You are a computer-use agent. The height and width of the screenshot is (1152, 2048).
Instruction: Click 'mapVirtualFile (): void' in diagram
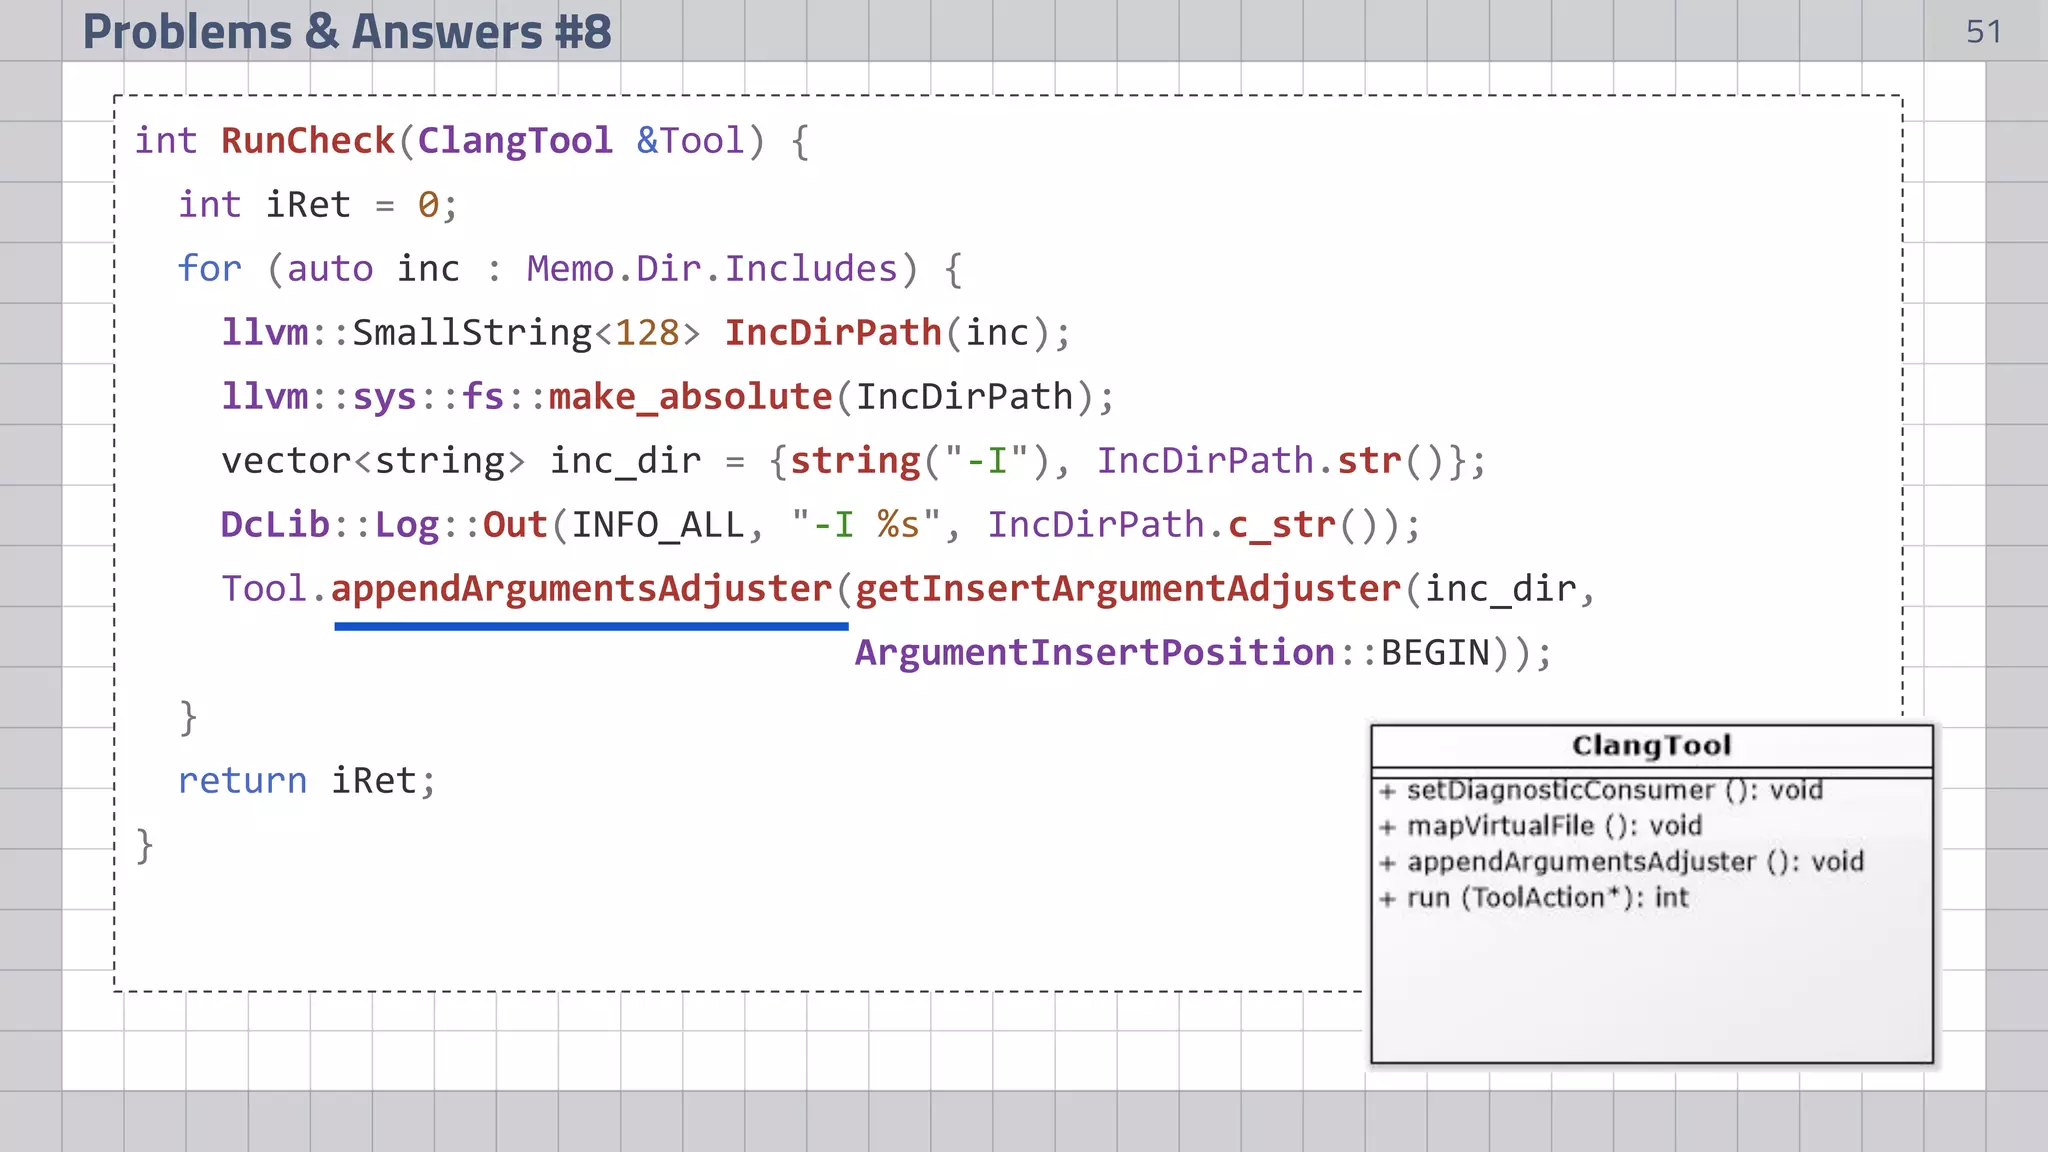(x=1553, y=826)
